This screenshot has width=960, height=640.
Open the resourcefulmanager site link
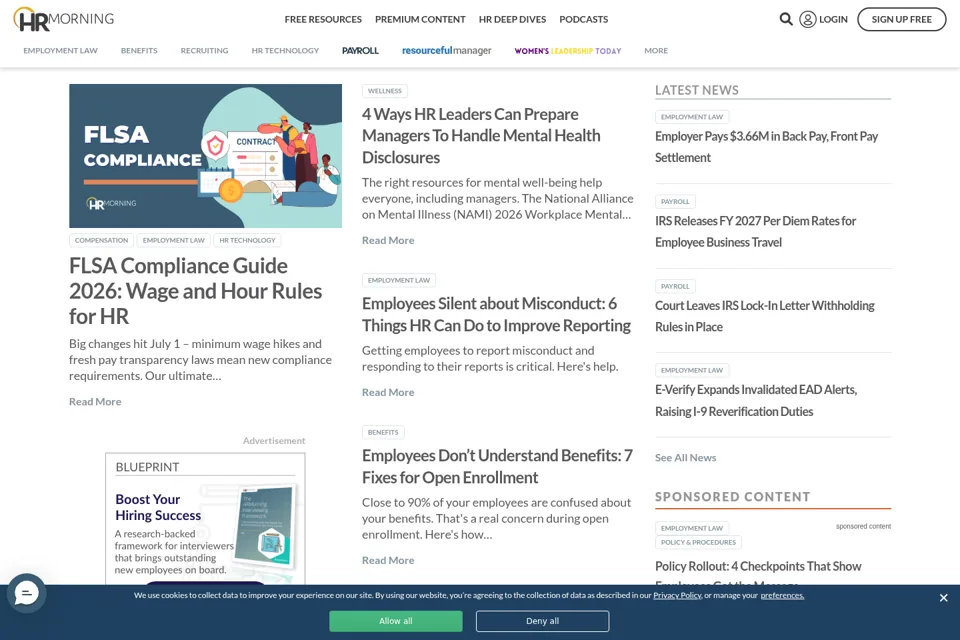click(446, 51)
